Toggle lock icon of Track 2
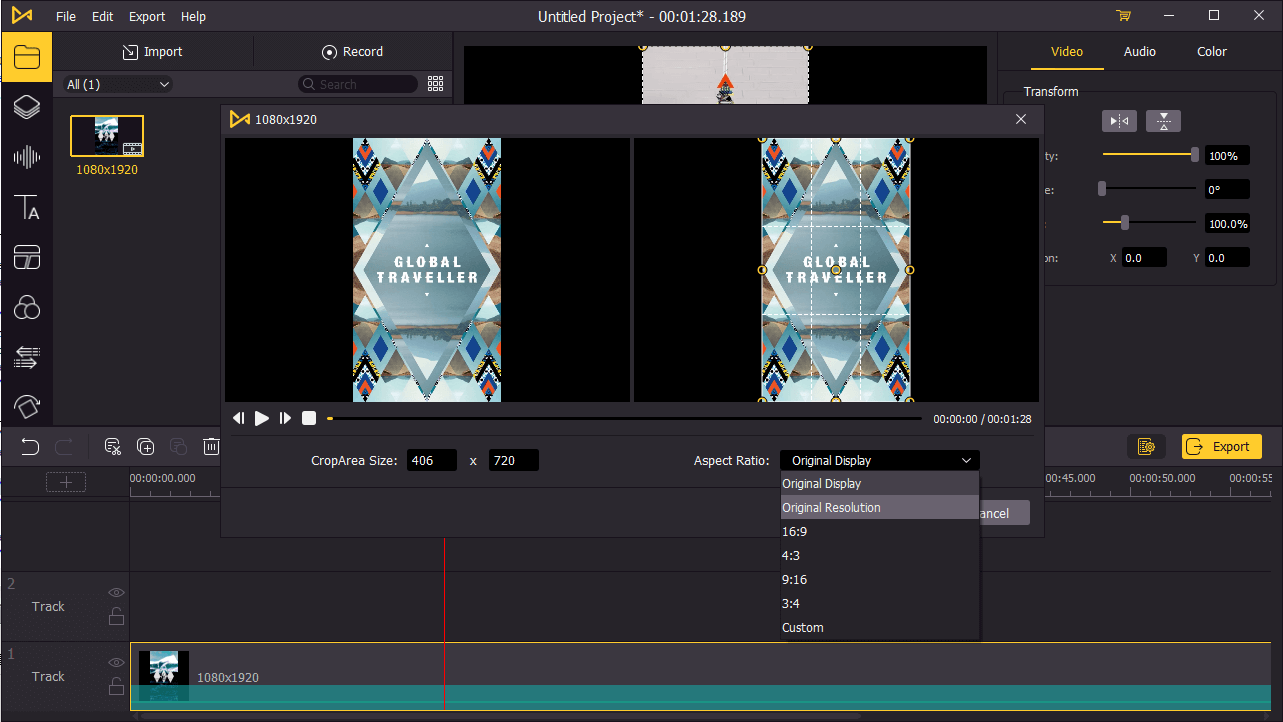1283x722 pixels. click(117, 616)
